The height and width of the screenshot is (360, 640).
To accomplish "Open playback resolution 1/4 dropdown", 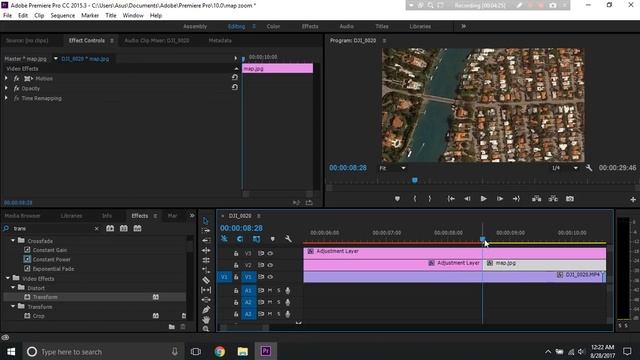I will tap(565, 168).
